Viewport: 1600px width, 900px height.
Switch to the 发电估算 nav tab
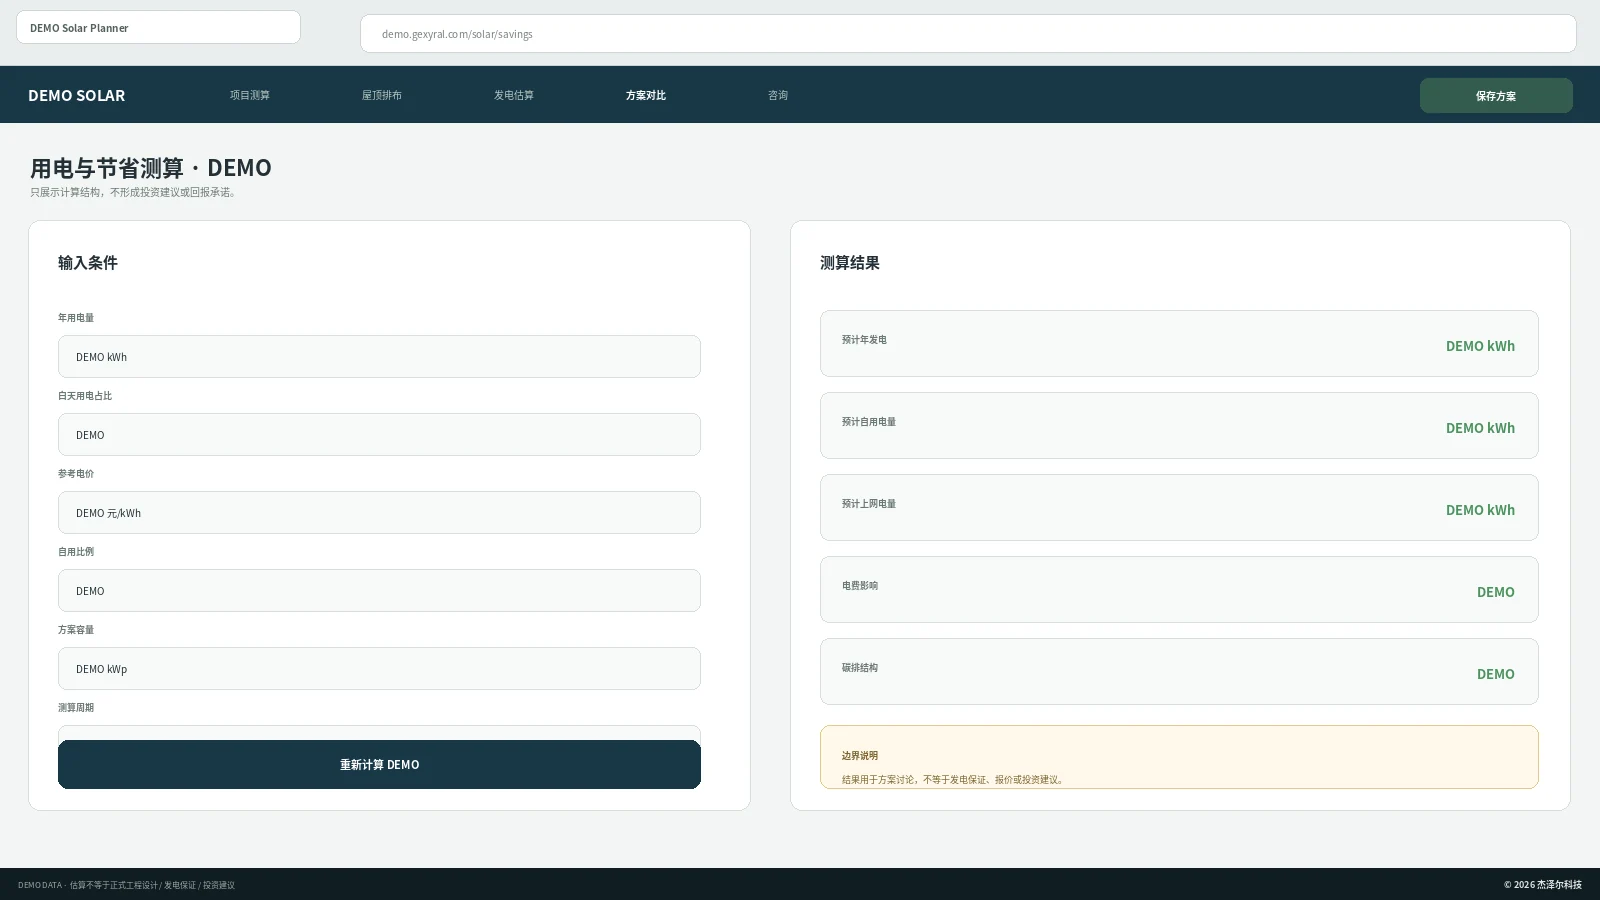[x=514, y=95]
